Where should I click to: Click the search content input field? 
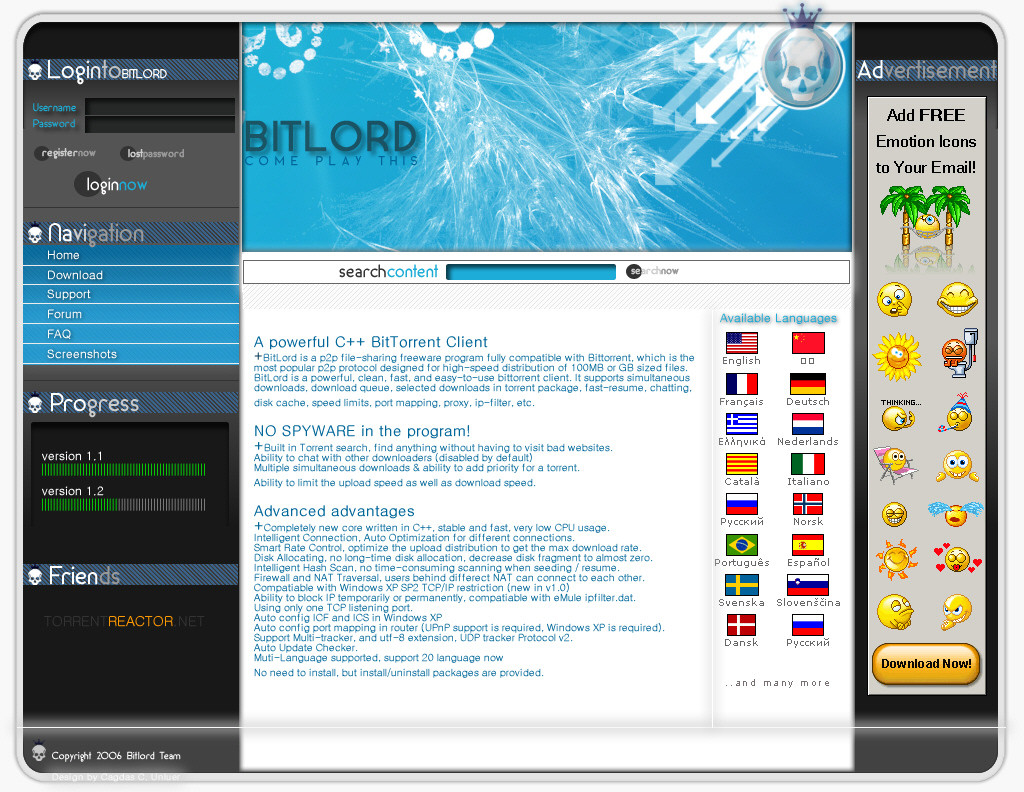pyautogui.click(x=531, y=272)
